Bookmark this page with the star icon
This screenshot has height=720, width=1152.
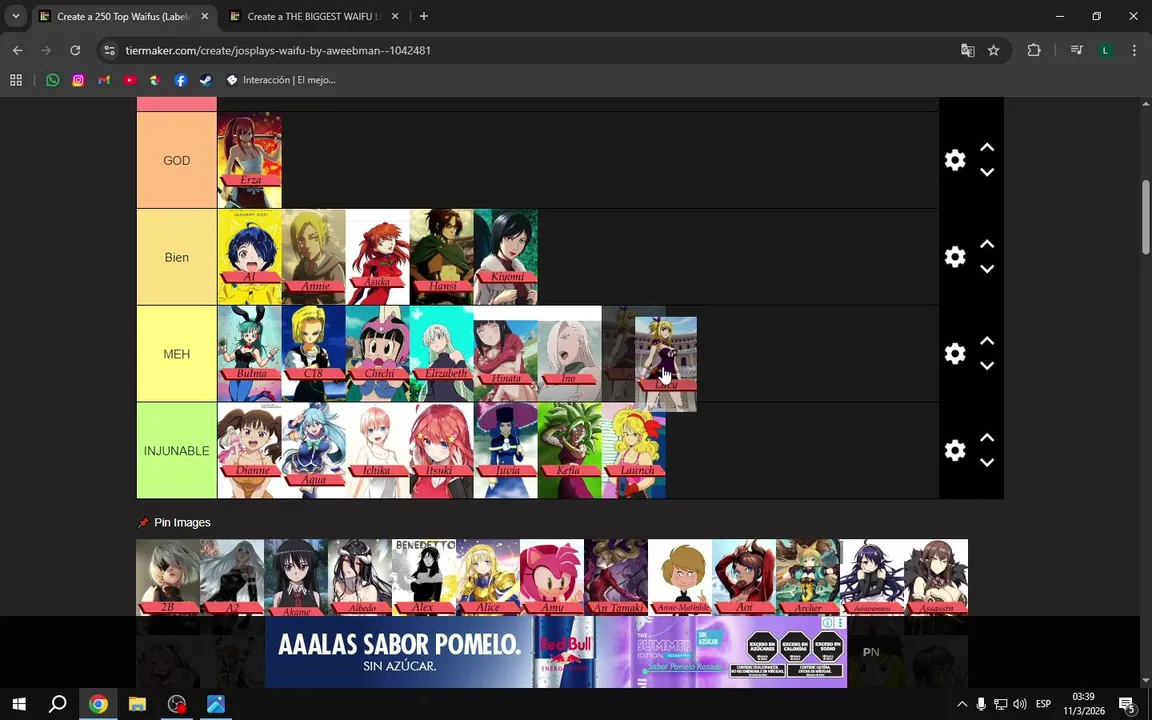[x=993, y=50]
